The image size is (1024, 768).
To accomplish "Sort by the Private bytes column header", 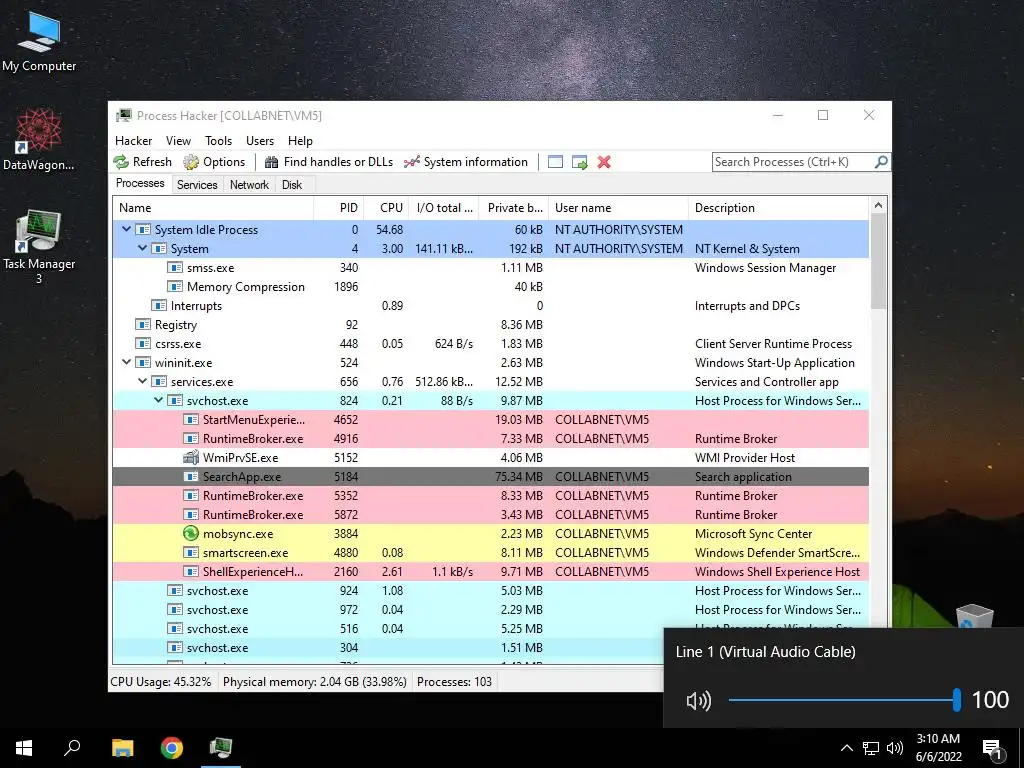I will [514, 208].
